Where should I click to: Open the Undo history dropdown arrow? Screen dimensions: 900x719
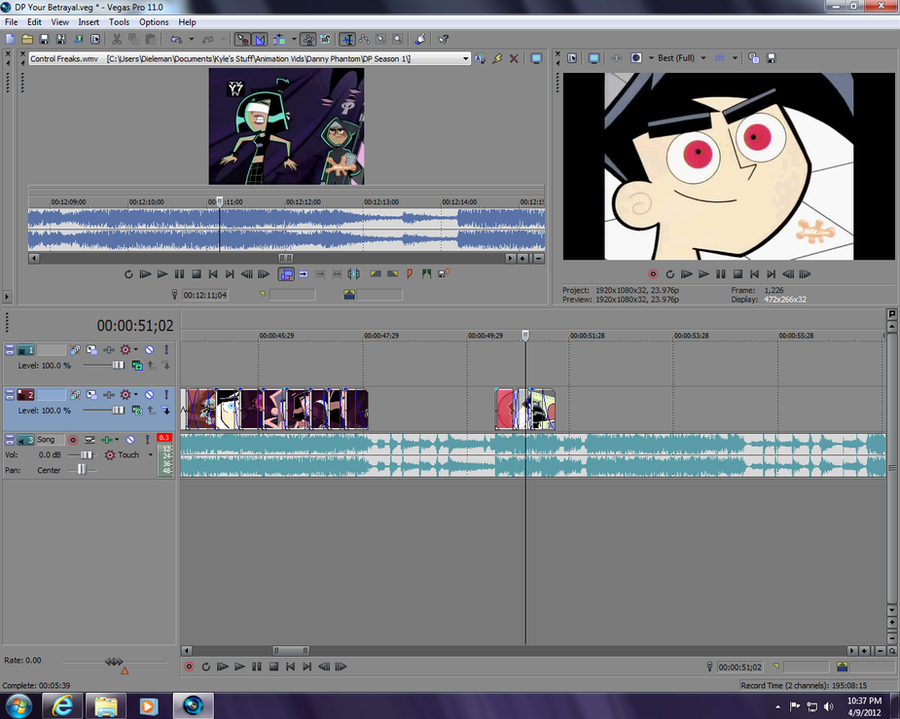pos(191,39)
